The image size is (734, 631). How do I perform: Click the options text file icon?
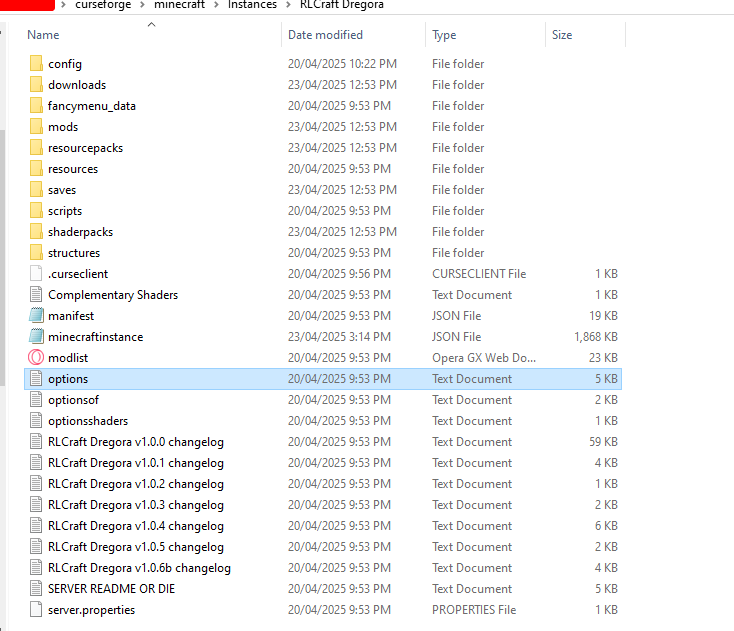[x=36, y=378]
